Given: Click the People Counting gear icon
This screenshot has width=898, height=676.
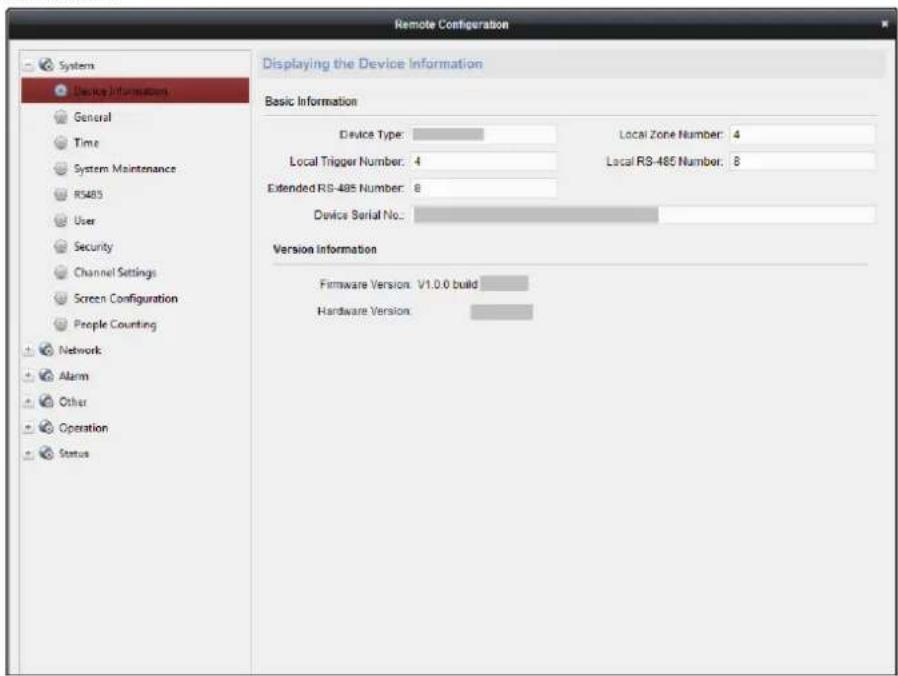Looking at the screenshot, I should (x=61, y=324).
